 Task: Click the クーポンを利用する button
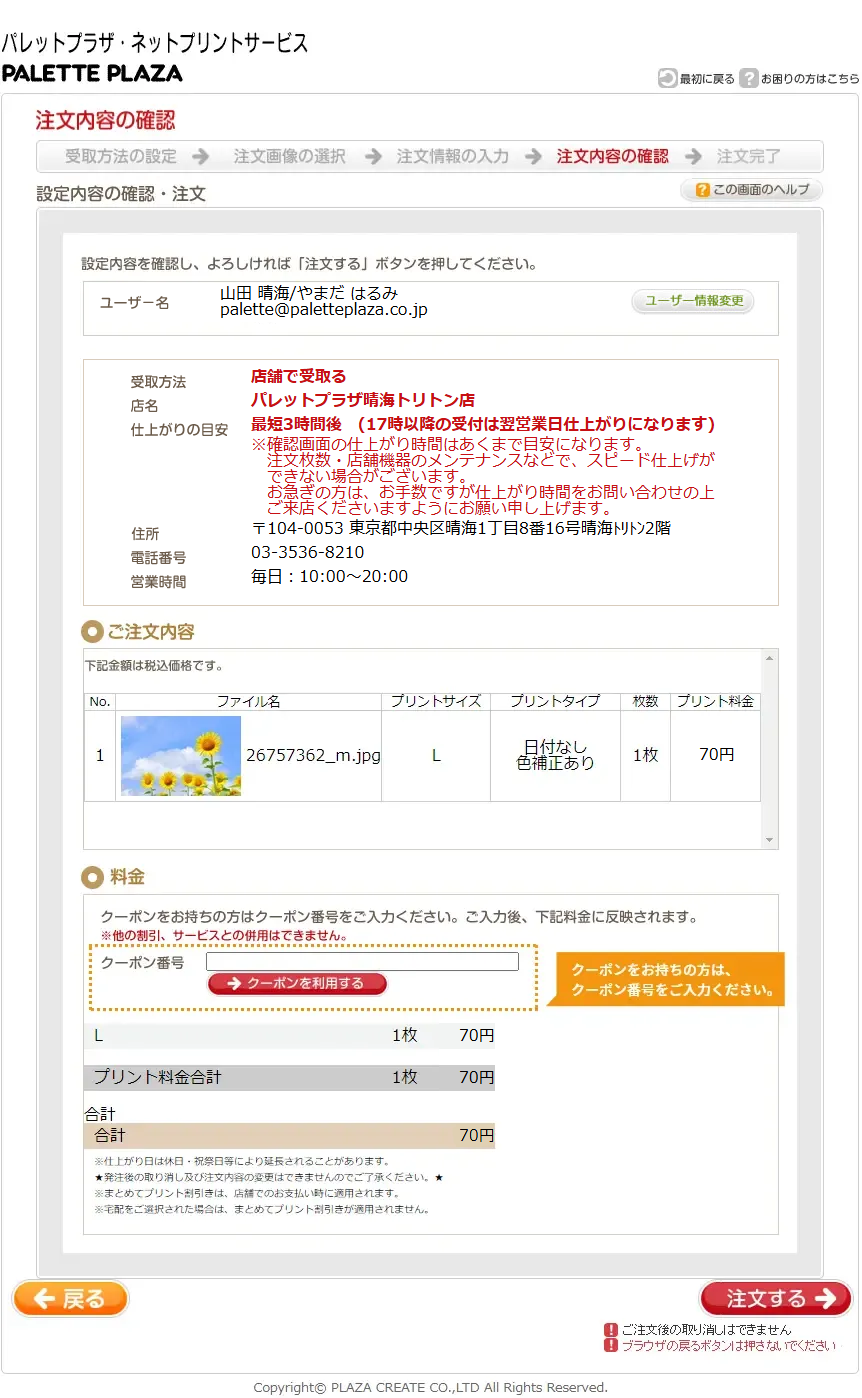297,984
